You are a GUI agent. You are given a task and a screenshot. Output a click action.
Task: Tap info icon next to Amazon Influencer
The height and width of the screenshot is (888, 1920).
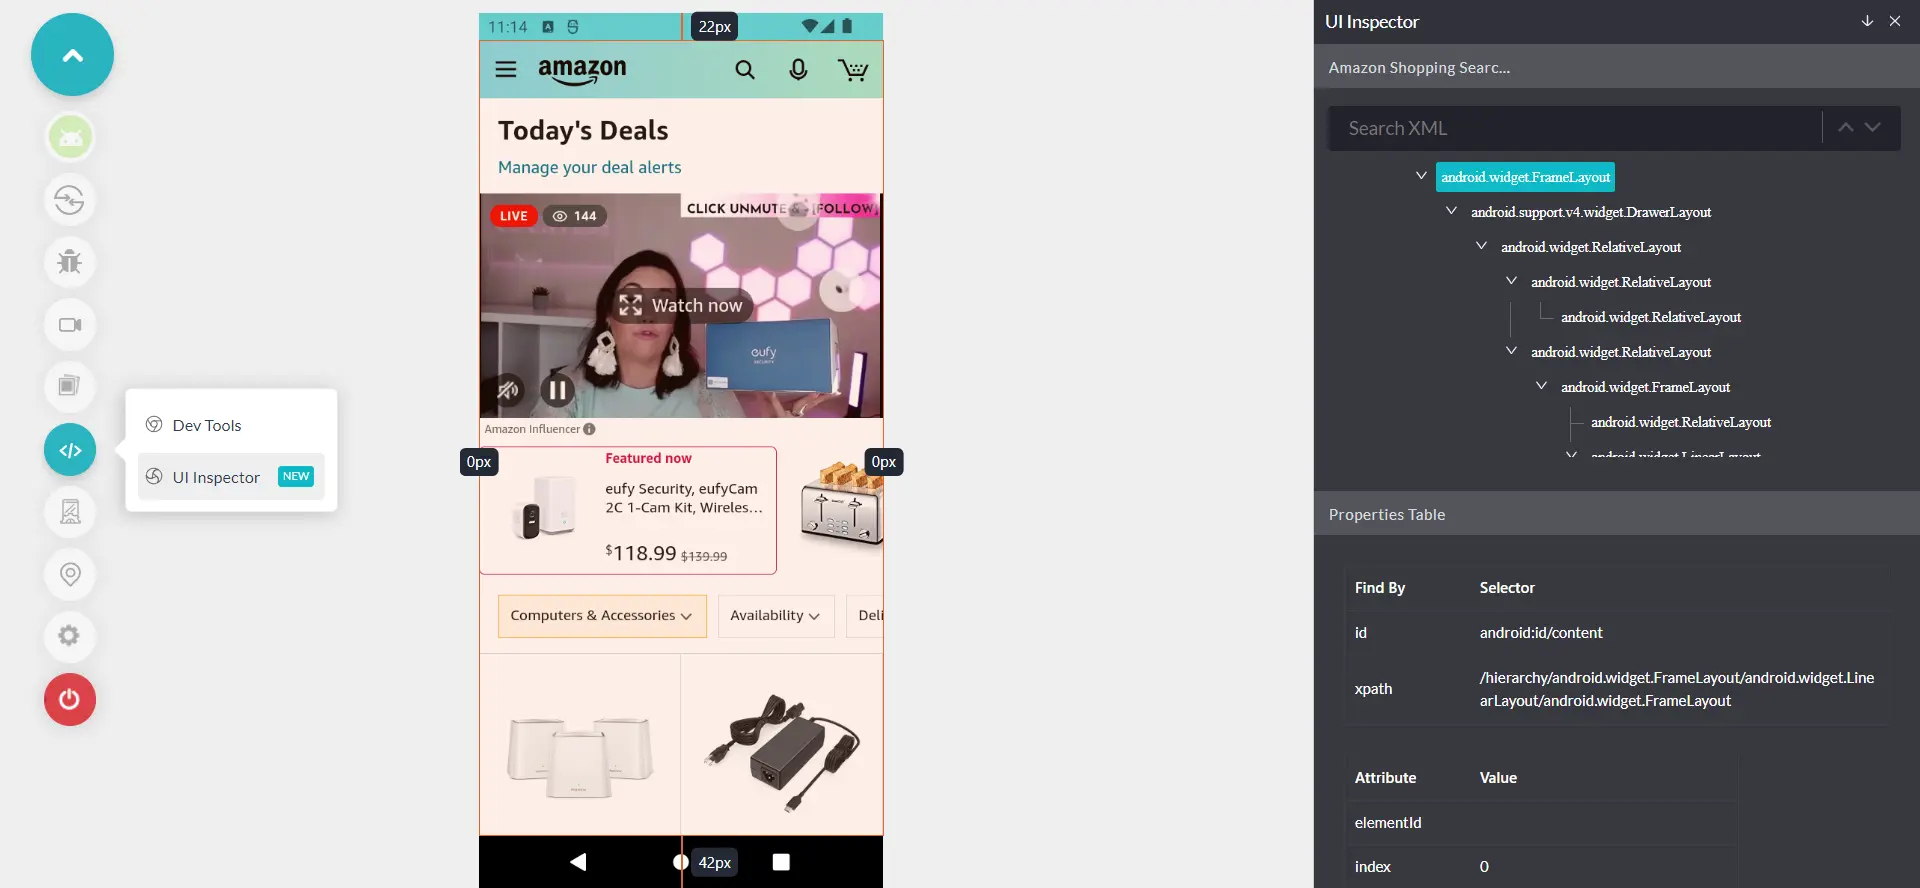pos(589,429)
